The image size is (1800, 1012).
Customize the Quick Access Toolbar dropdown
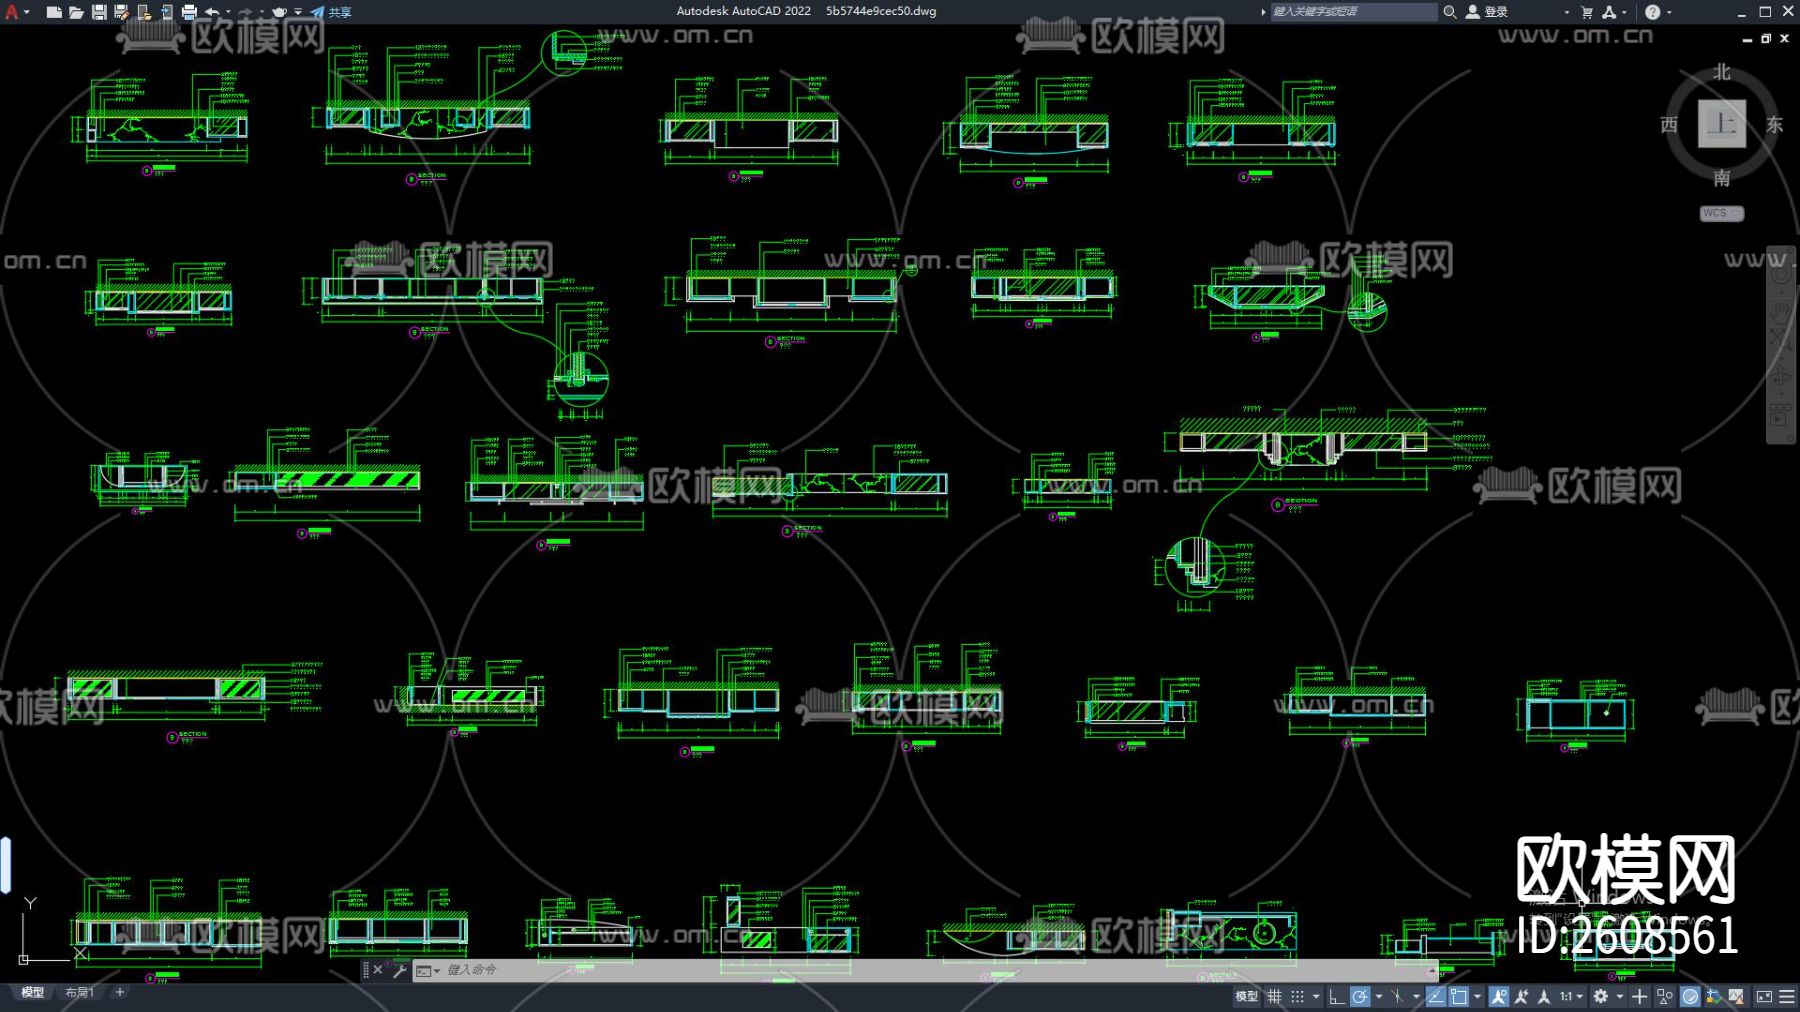click(x=298, y=12)
